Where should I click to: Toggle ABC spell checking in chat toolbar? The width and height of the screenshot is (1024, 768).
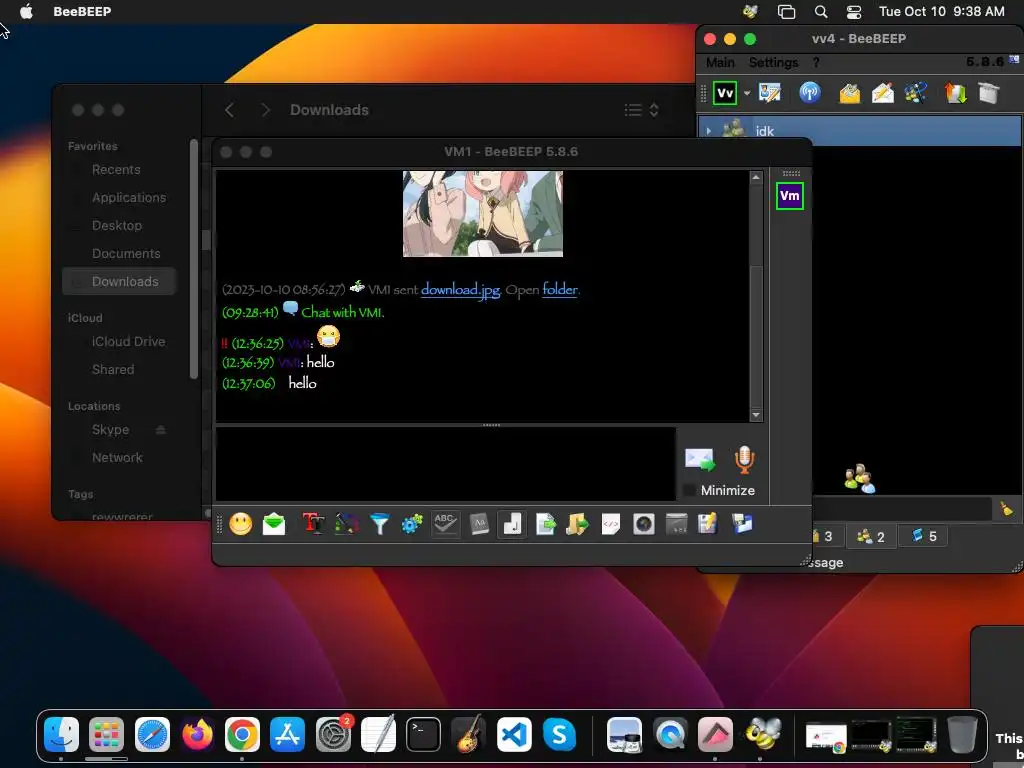point(445,524)
